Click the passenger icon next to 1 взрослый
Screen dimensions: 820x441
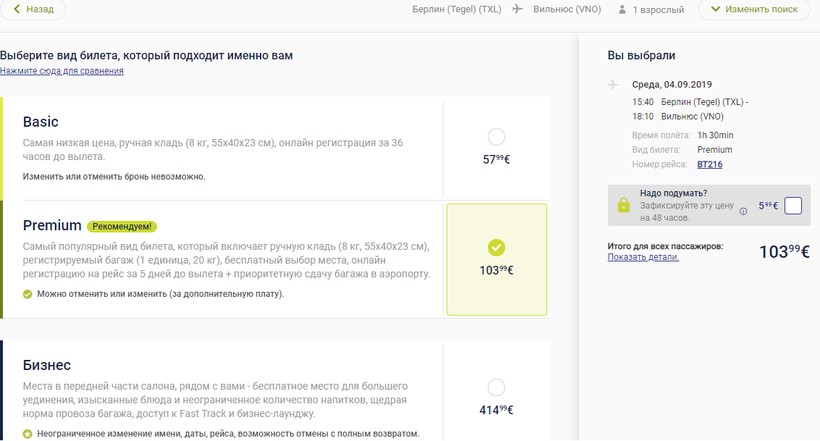623,10
